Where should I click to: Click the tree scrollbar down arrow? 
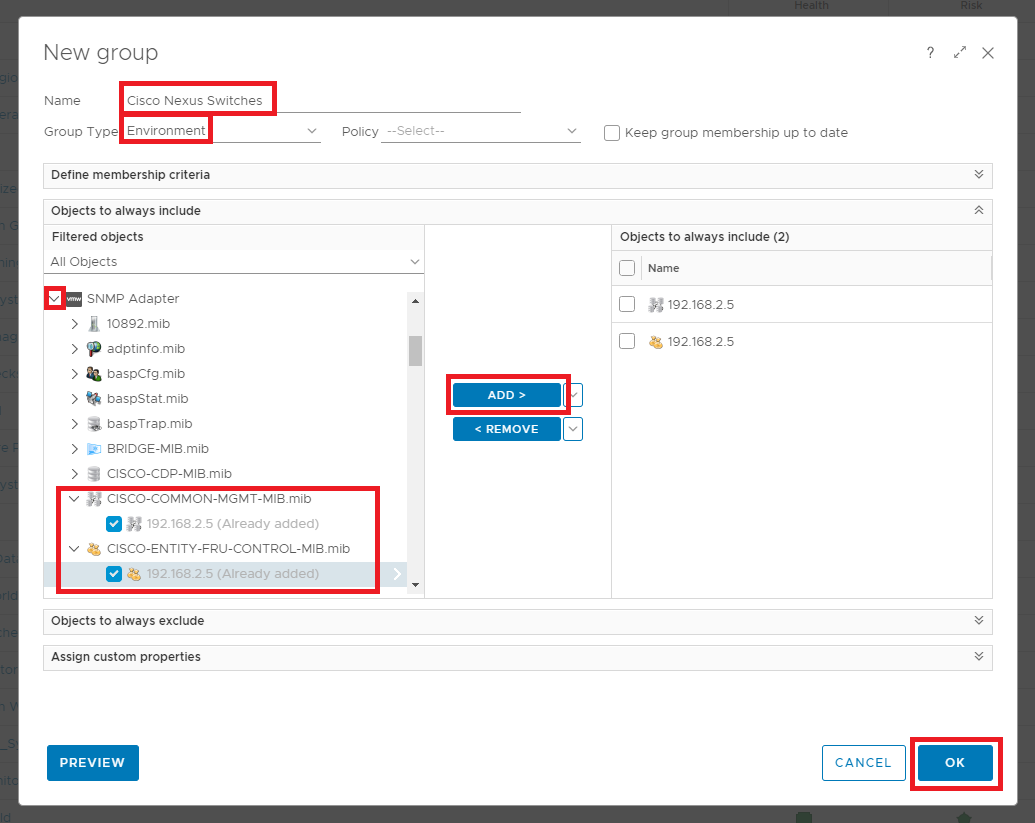[x=415, y=585]
